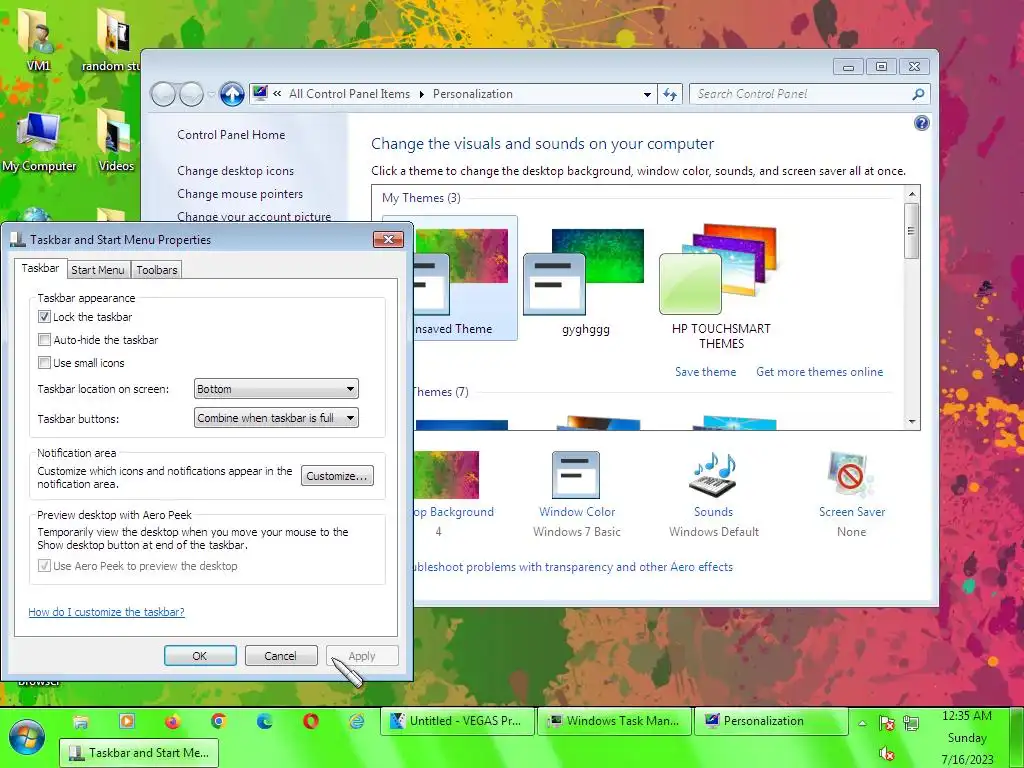The width and height of the screenshot is (1024, 768).
Task: Click the Control Panel help icon
Action: [921, 123]
